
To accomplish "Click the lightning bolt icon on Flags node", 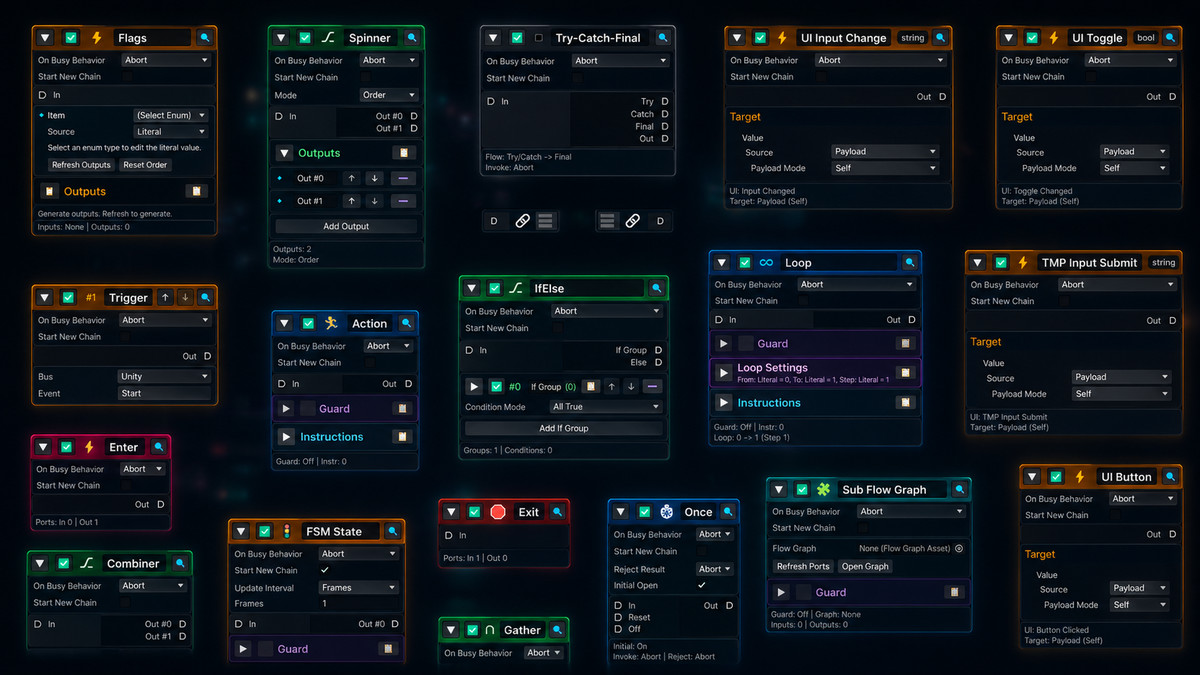I will tap(97, 38).
